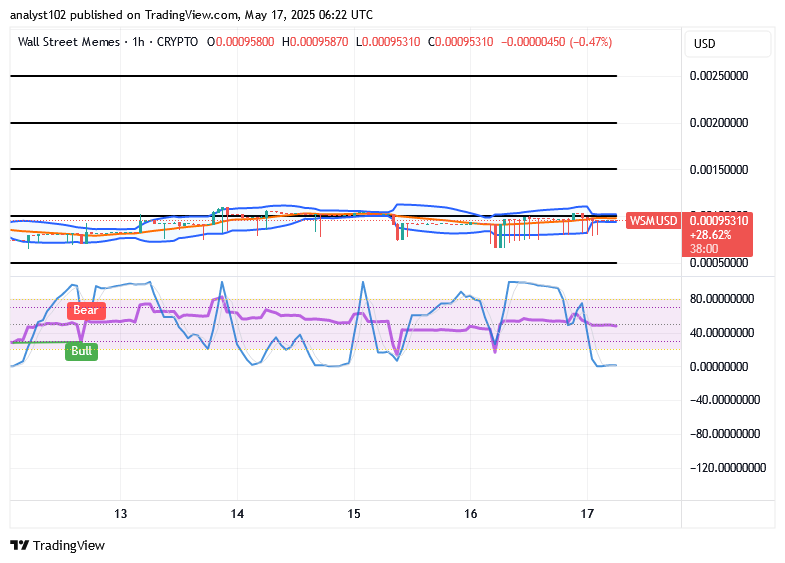The height and width of the screenshot is (563, 785).
Task: Click the 1h interval text in the header
Action: click(x=139, y=42)
